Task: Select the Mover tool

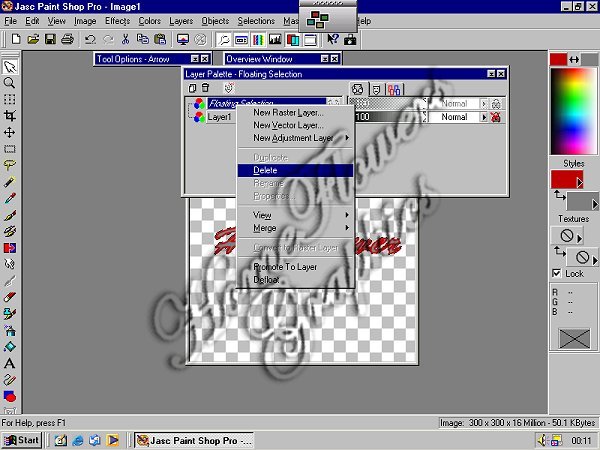Action: [x=10, y=132]
